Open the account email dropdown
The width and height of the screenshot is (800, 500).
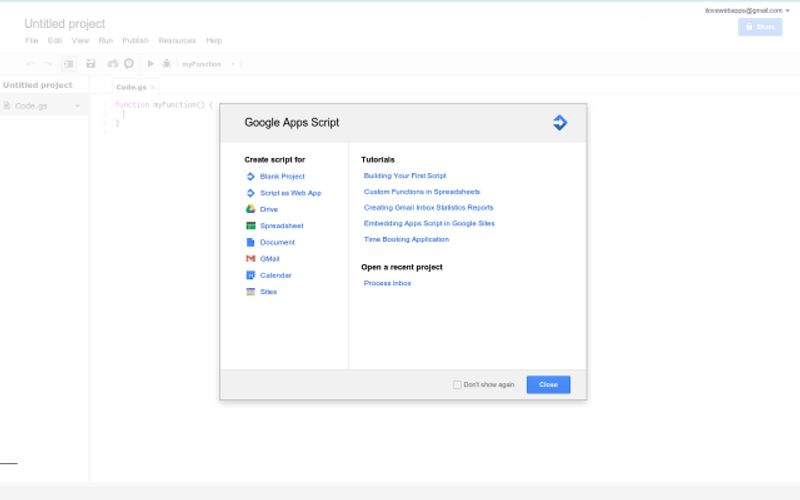coord(787,10)
